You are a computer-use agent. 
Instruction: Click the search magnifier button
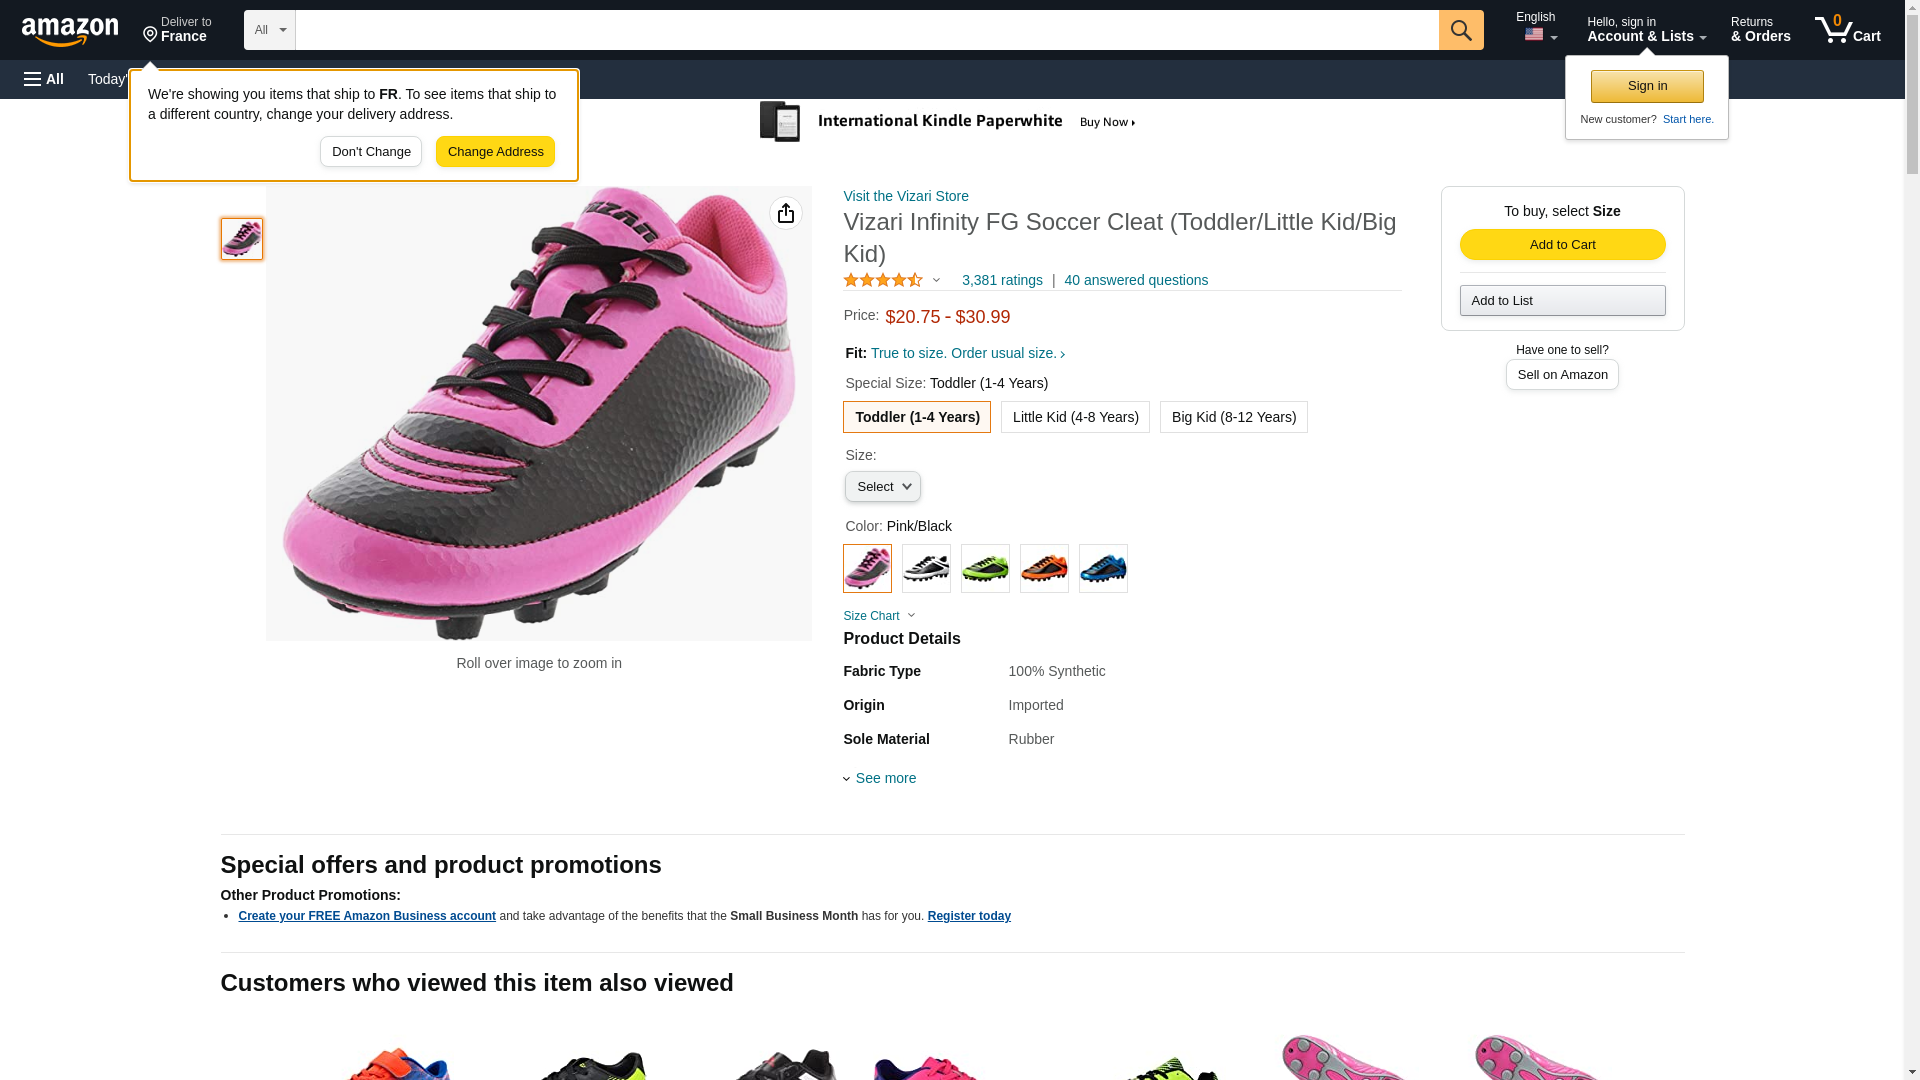click(x=1461, y=30)
